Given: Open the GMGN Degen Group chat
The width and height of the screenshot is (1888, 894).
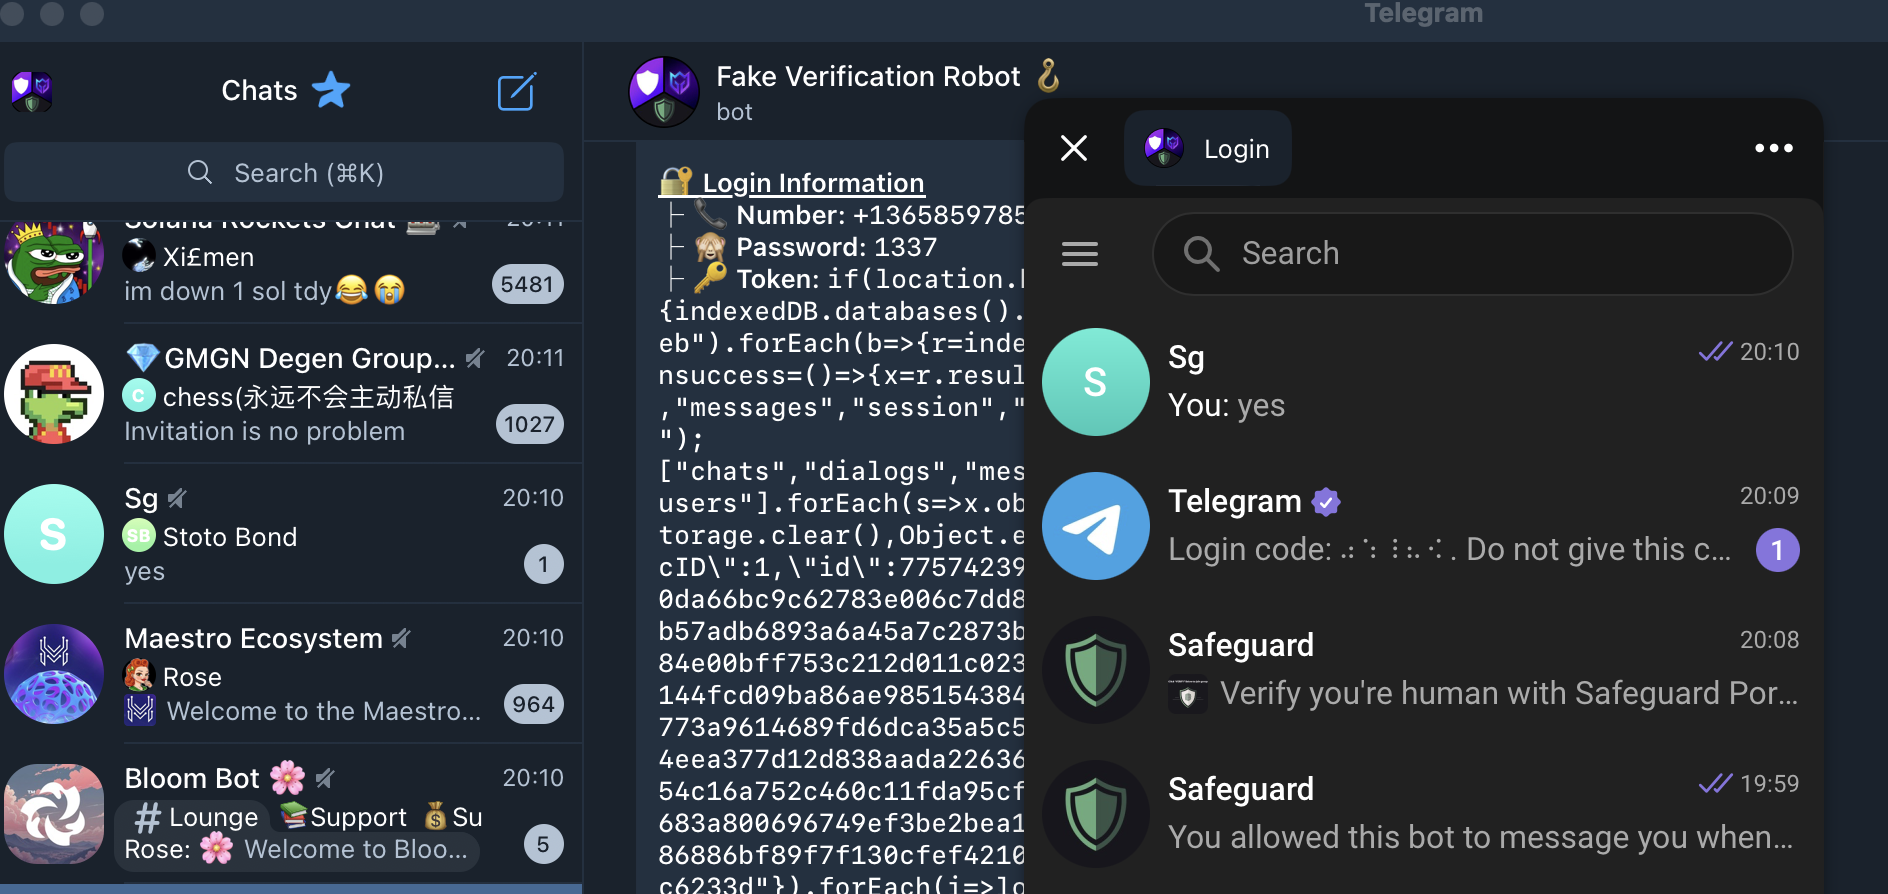Looking at the screenshot, I should pos(291,394).
